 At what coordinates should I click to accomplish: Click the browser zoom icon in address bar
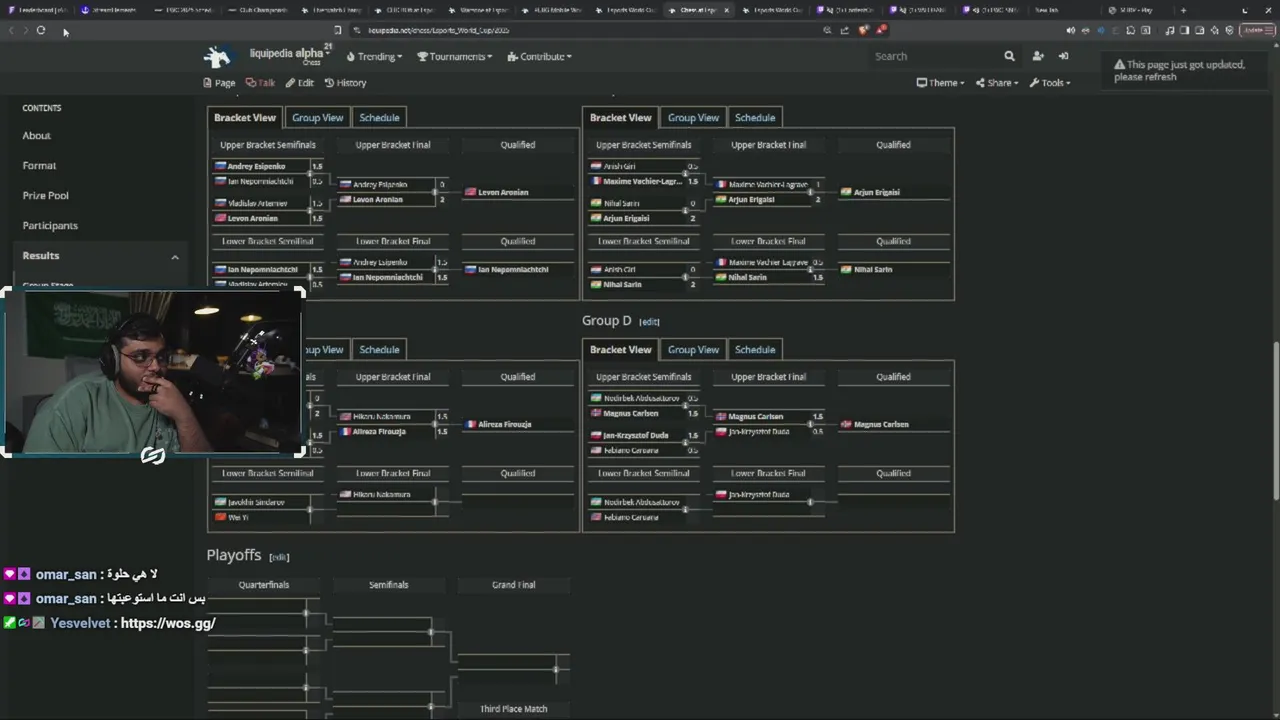(827, 30)
